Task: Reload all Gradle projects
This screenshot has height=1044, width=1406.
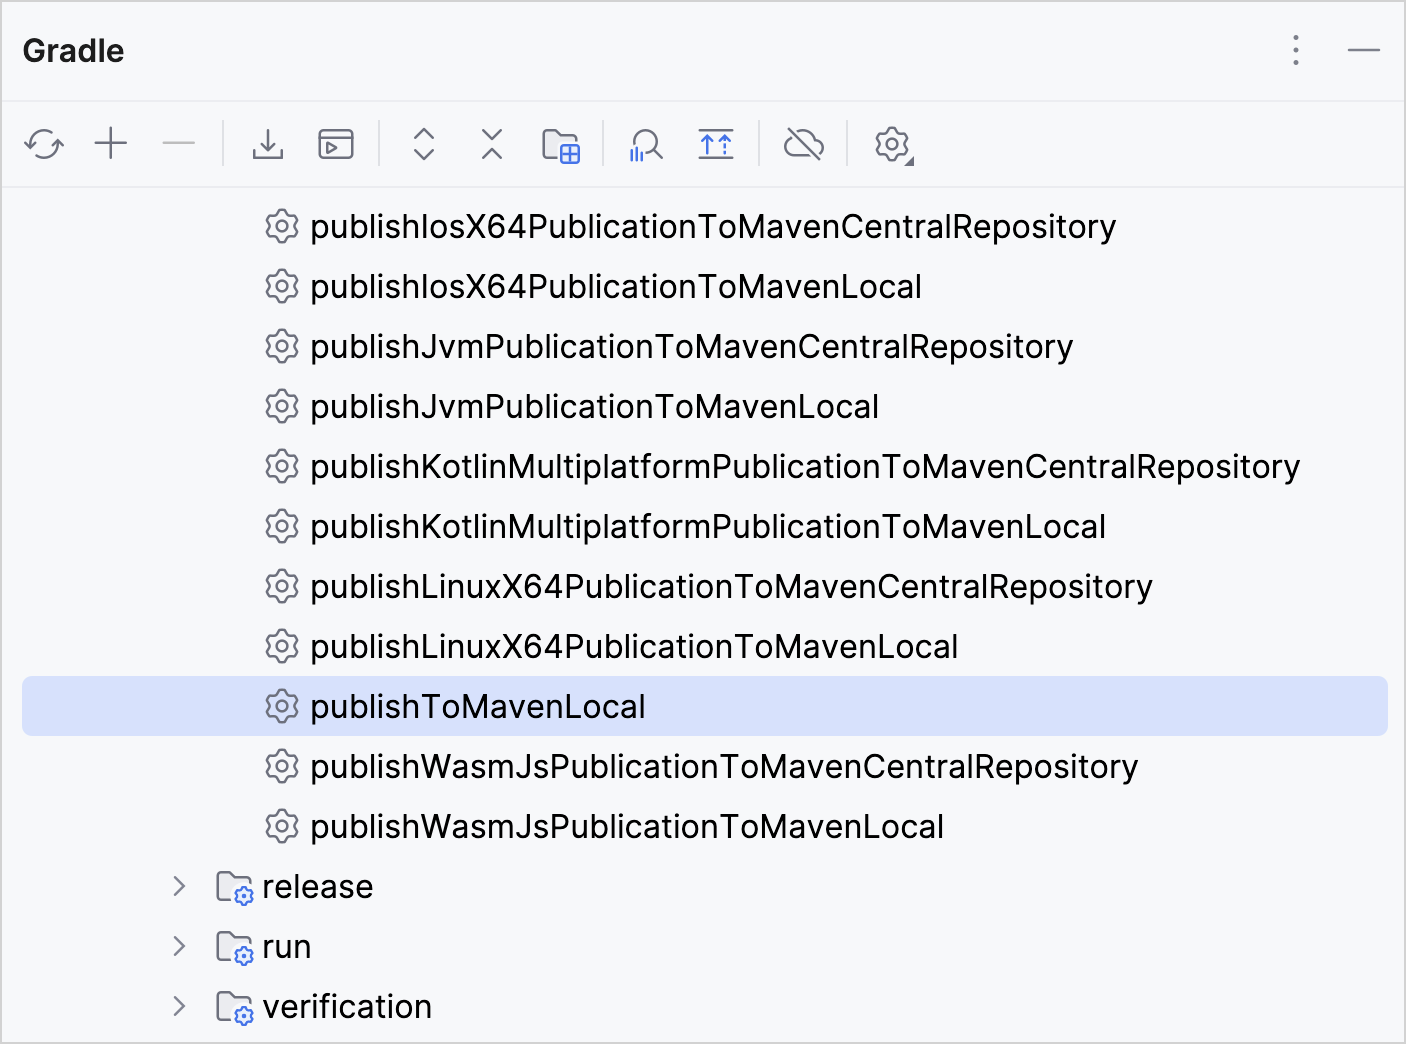Action: point(44,144)
